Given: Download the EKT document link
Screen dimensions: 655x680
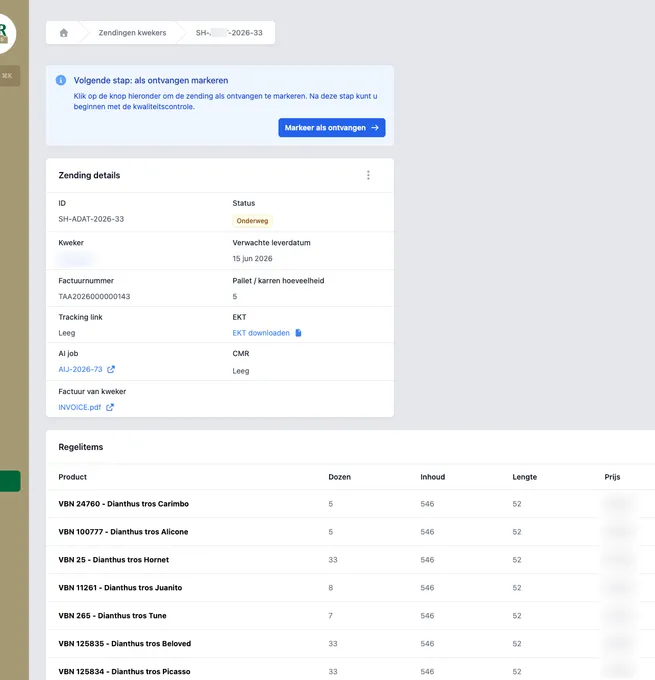Looking at the screenshot, I should tap(261, 333).
